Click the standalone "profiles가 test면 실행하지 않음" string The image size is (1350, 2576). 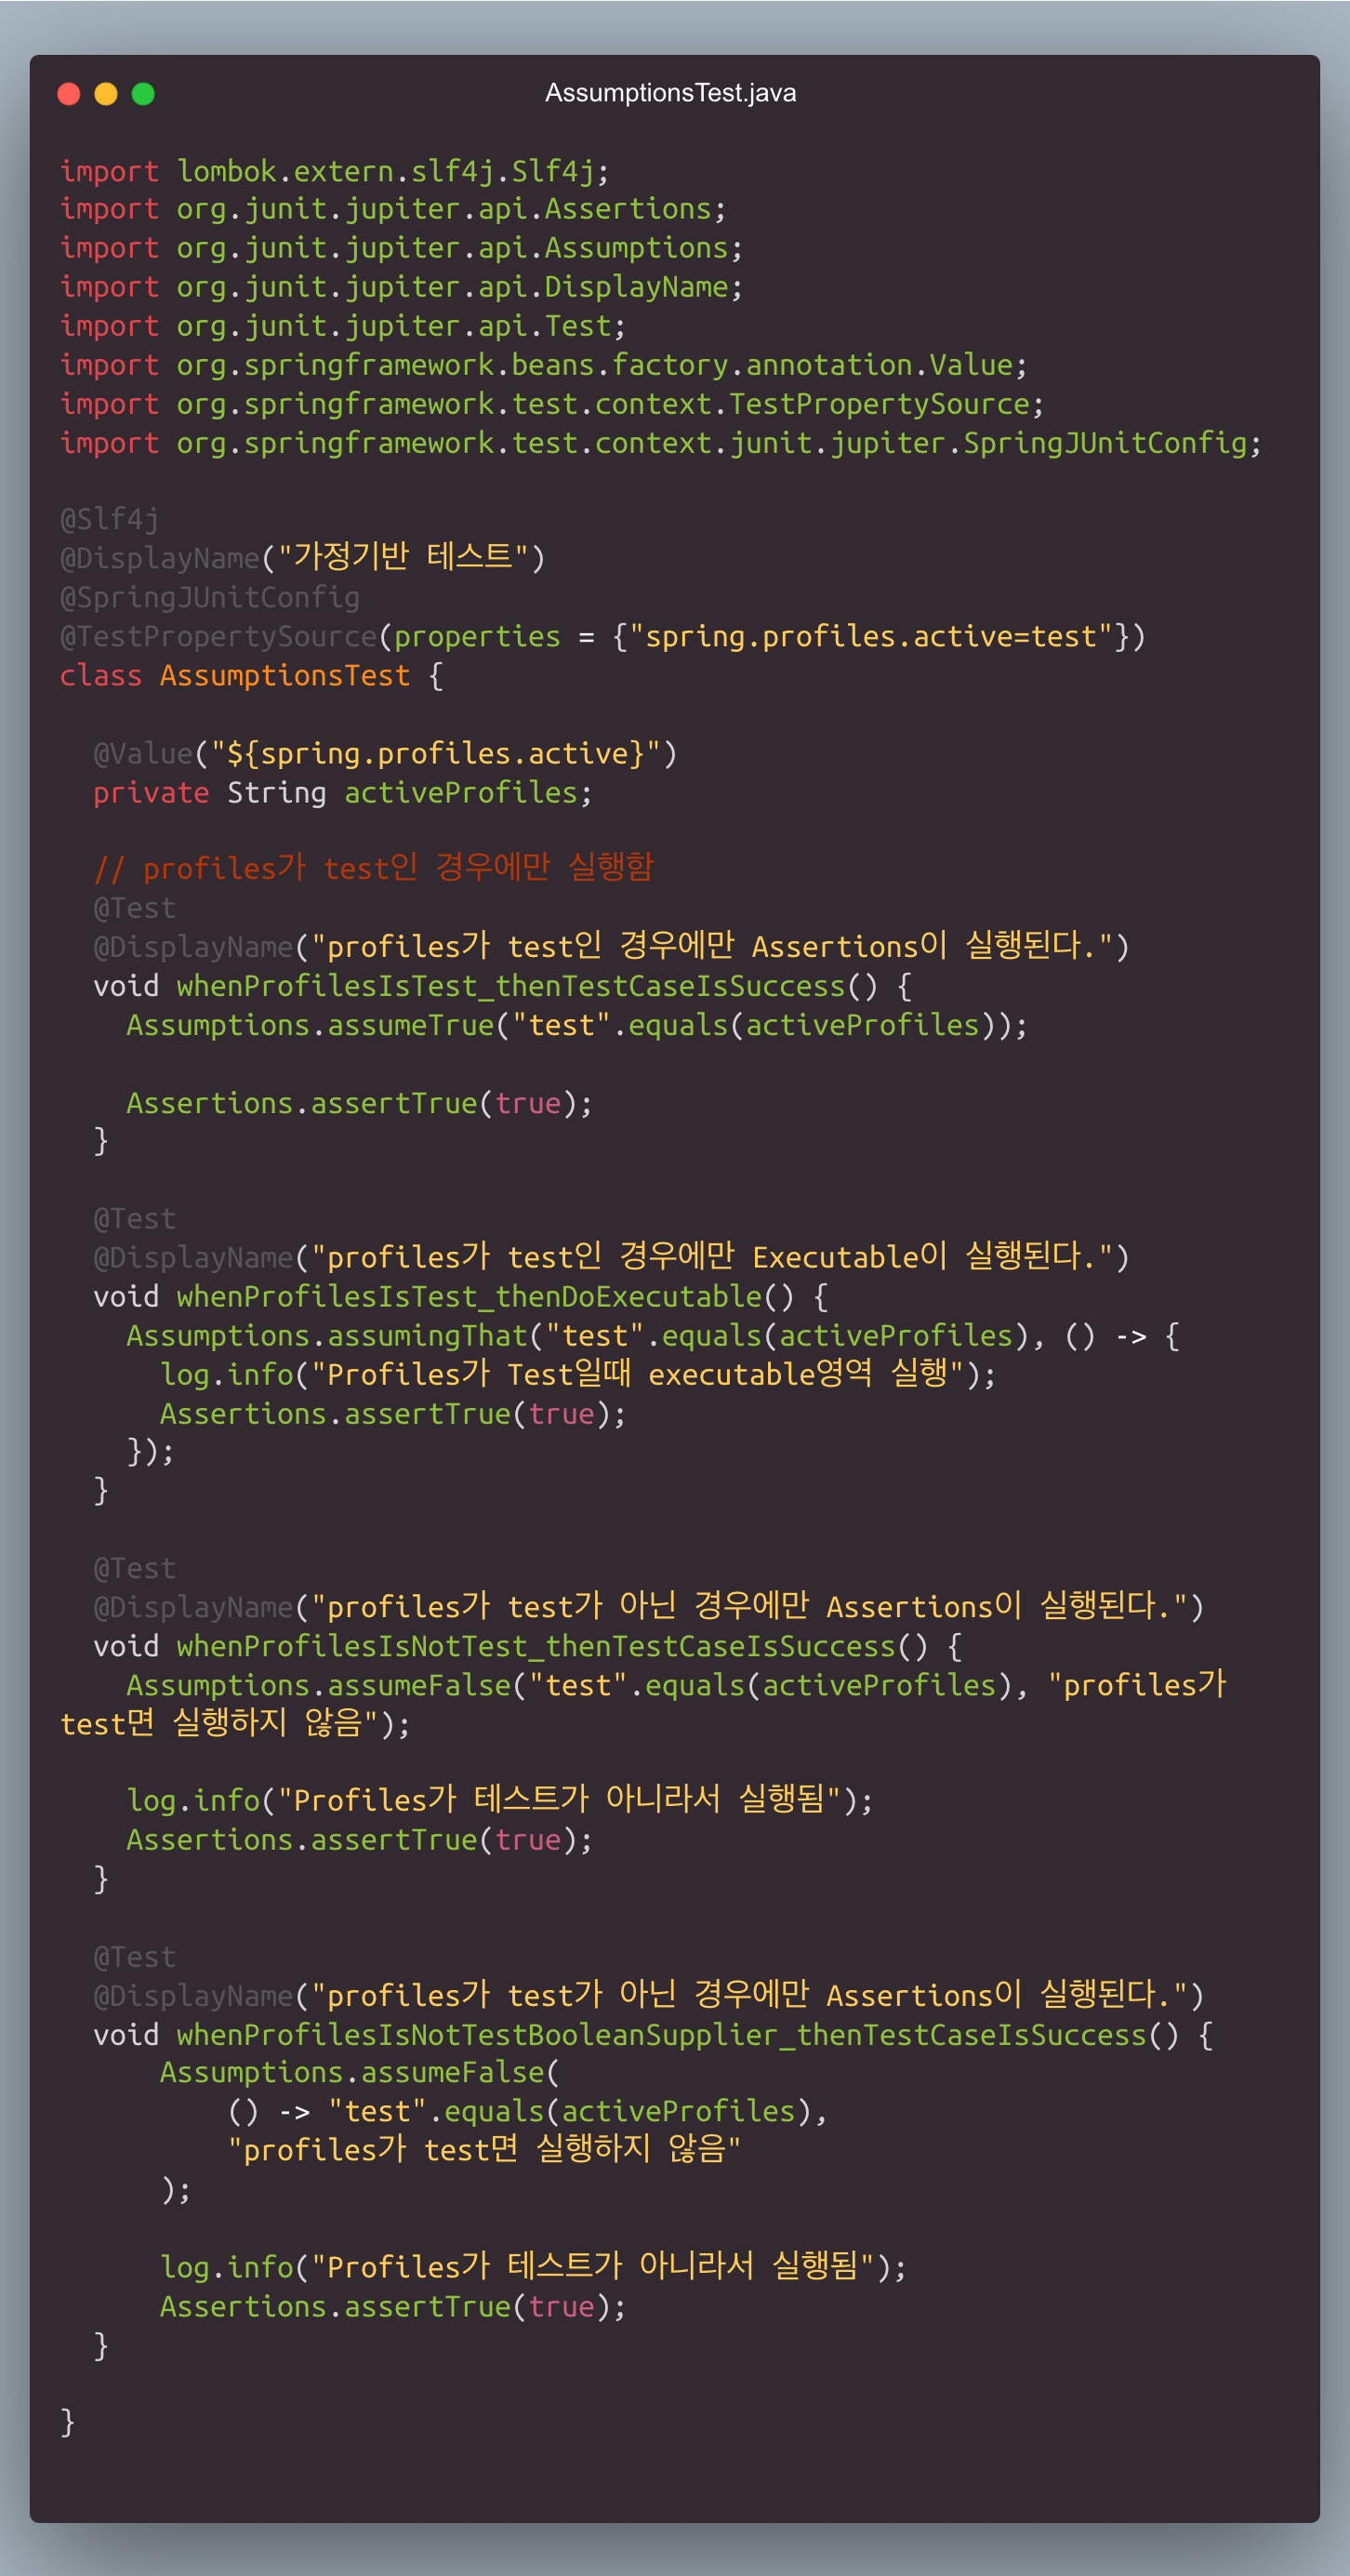pos(484,2150)
